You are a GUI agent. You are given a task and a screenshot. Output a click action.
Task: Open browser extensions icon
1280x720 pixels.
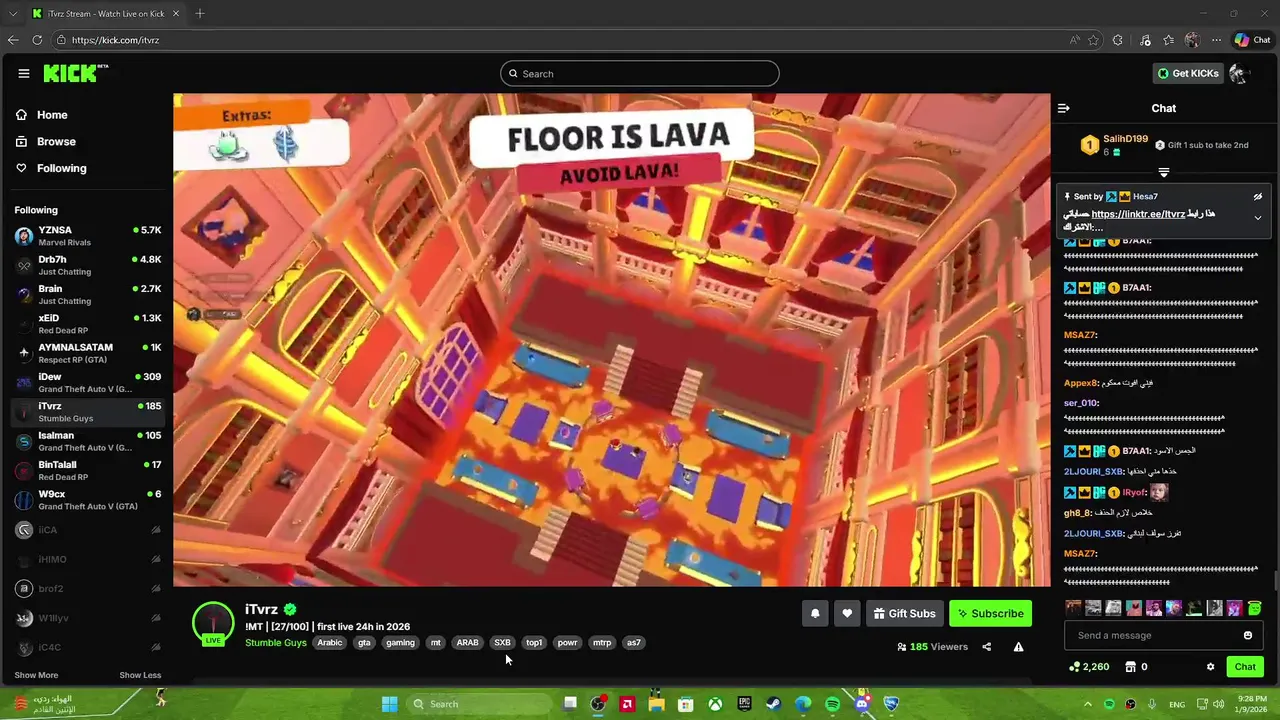1118,40
